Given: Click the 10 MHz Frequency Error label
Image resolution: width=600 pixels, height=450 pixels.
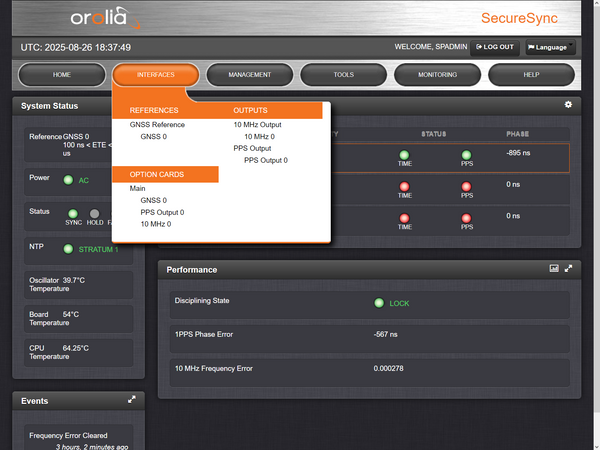Looking at the screenshot, I should [214, 368].
